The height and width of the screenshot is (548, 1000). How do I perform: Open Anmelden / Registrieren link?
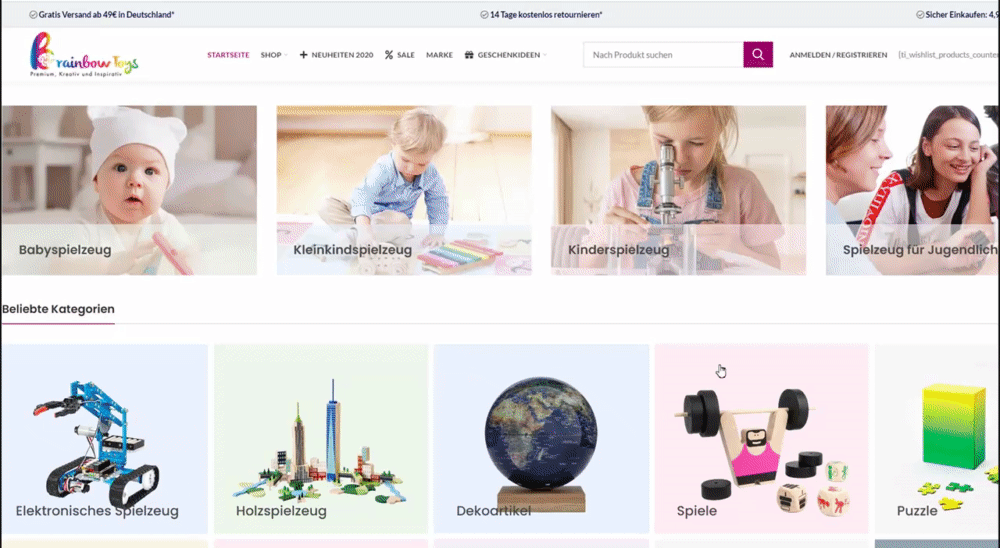click(838, 55)
